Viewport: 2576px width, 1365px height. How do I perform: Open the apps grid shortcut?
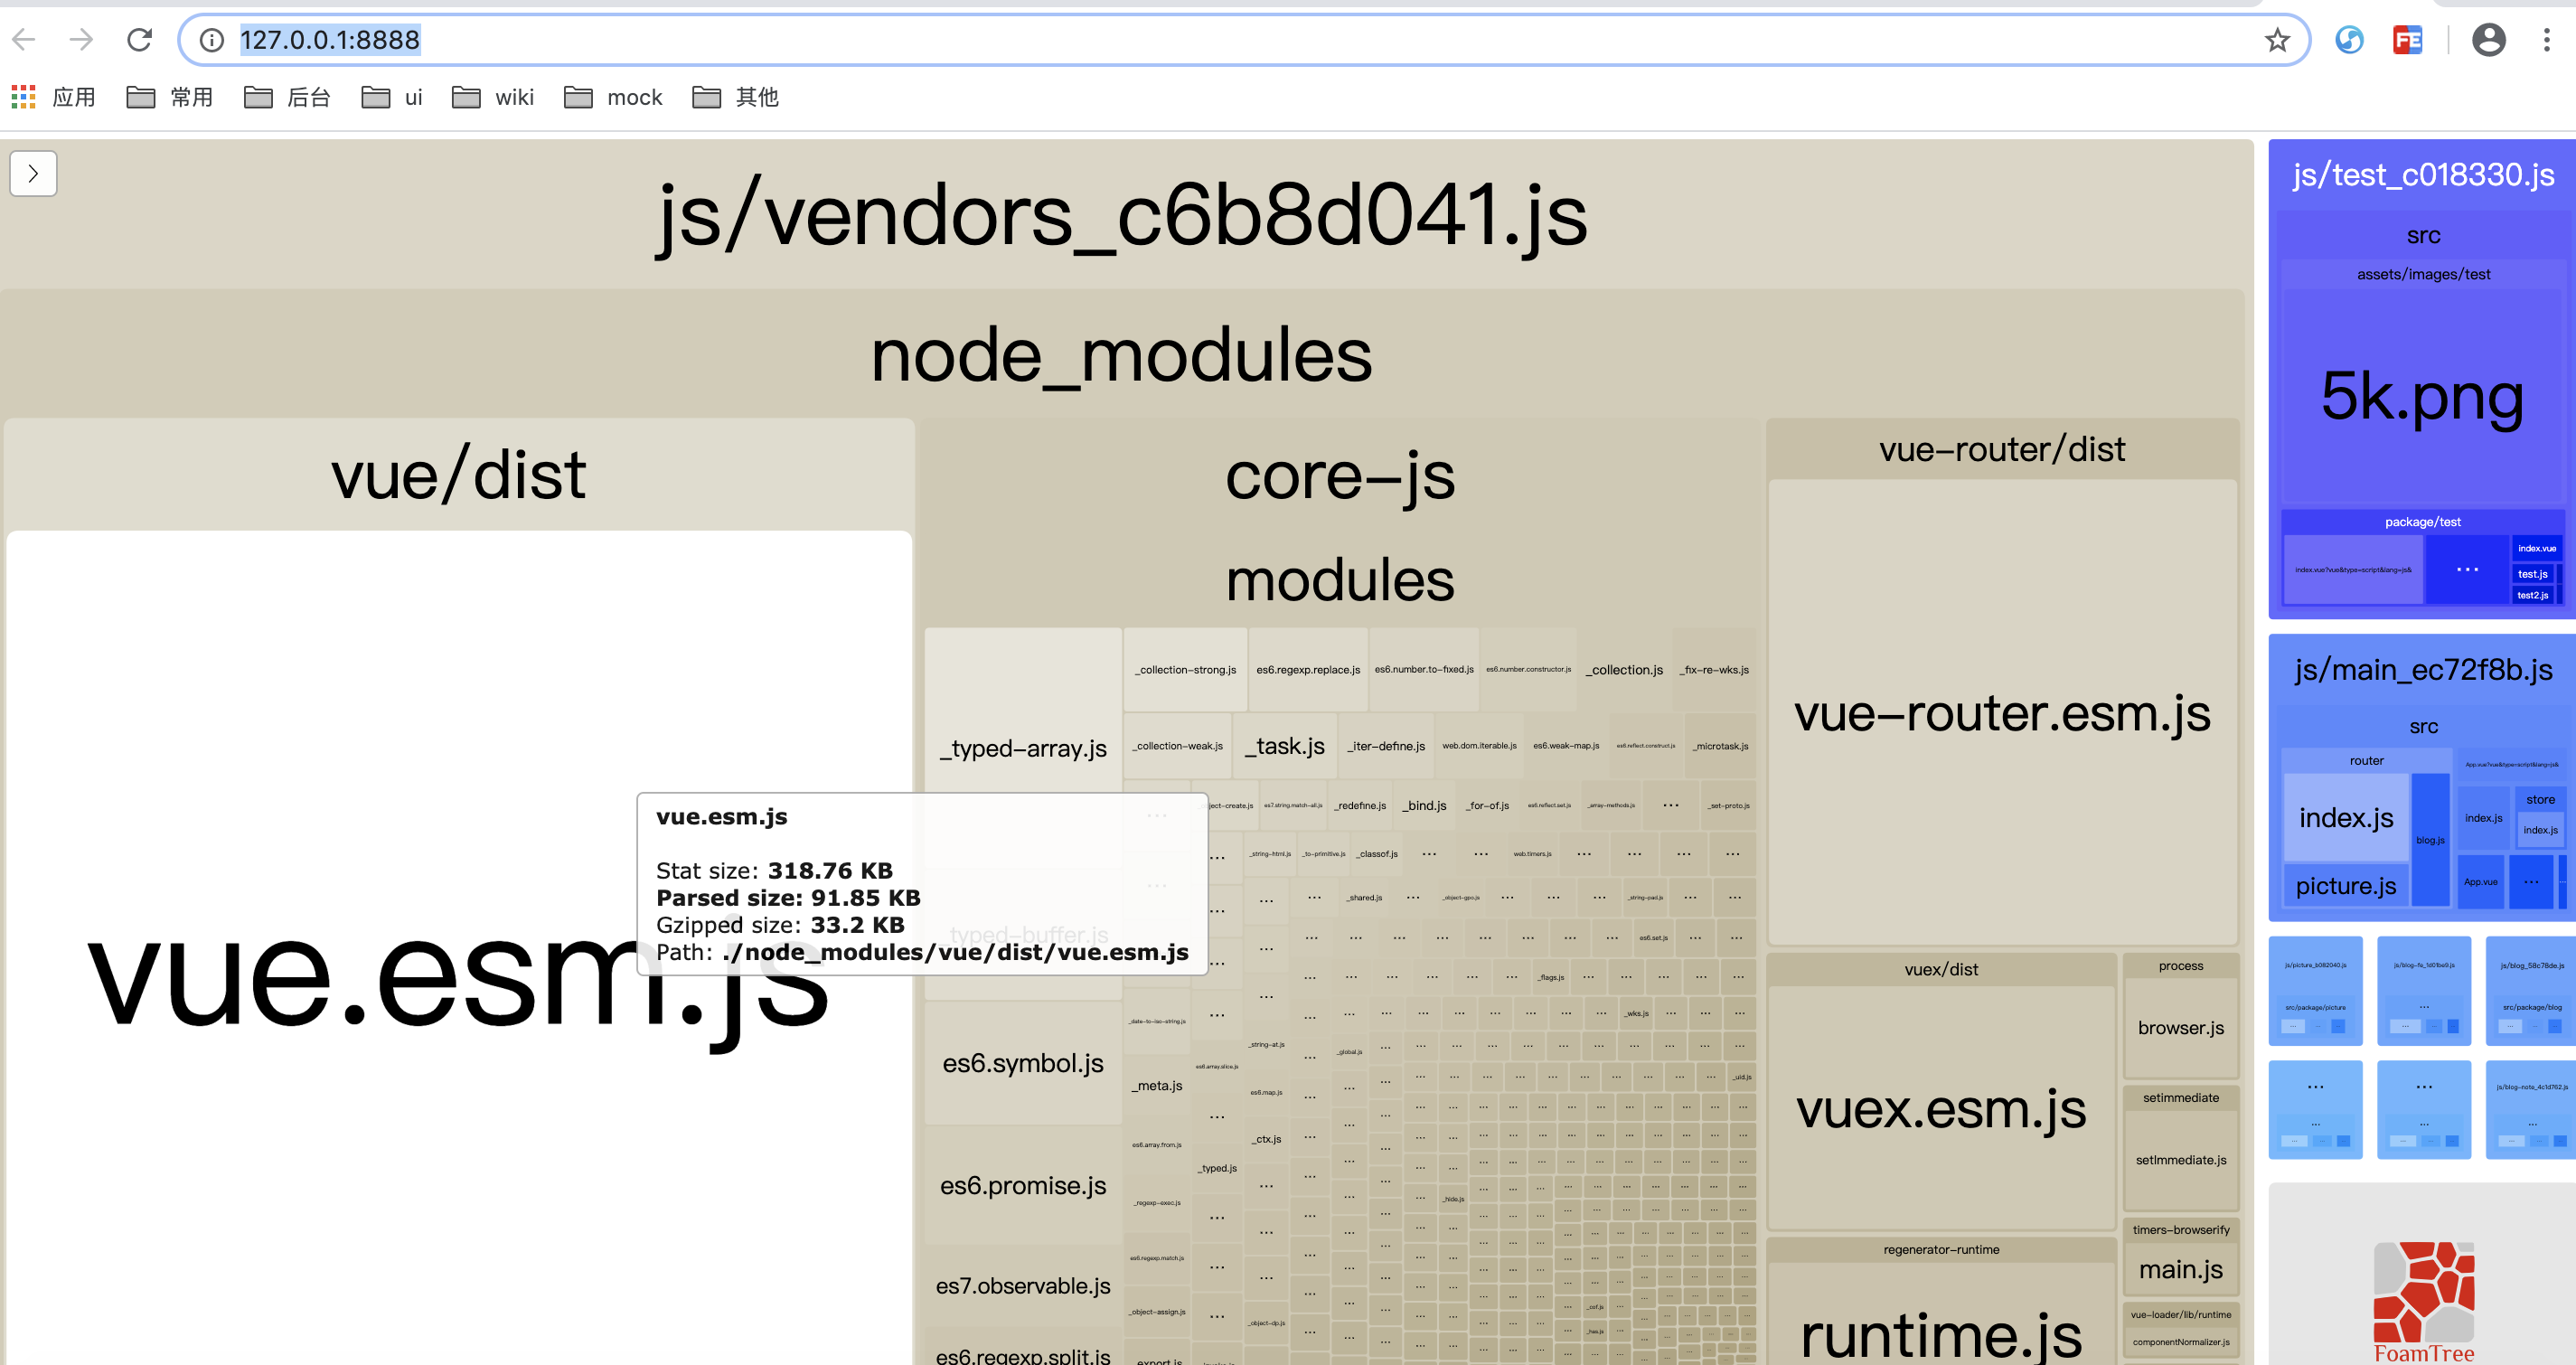[24, 97]
